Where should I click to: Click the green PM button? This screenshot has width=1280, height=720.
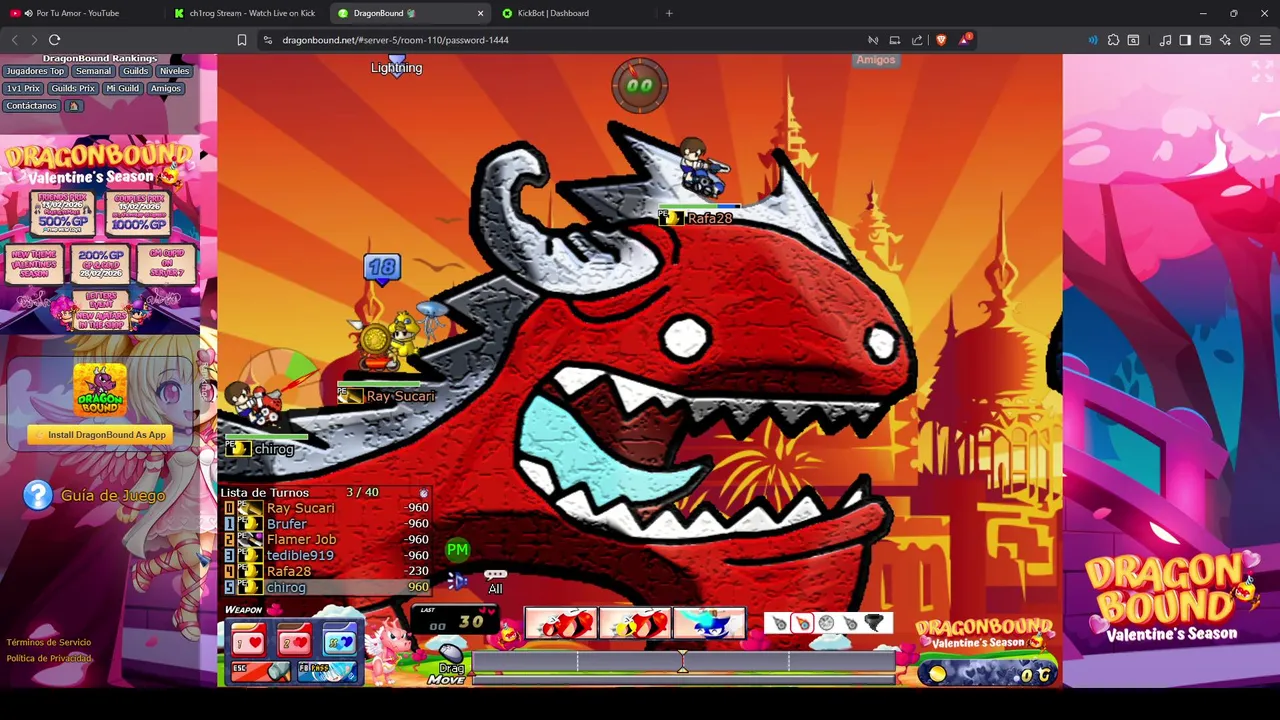457,549
